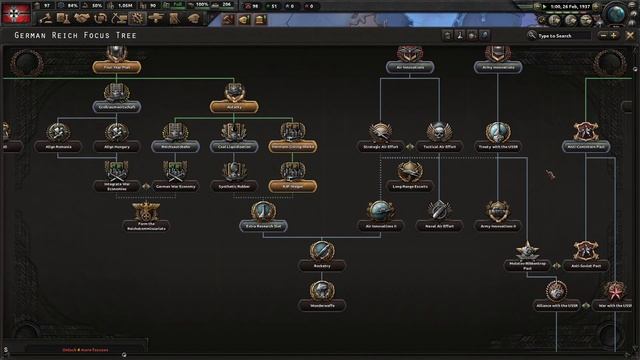Close the focus tree with the X
The width and height of the screenshot is (640, 360).
coord(630,36)
